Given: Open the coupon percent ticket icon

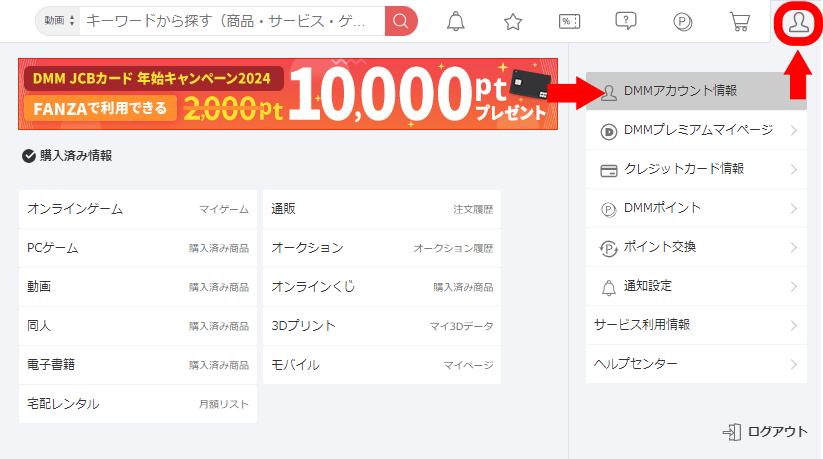Looking at the screenshot, I should pyautogui.click(x=569, y=22).
